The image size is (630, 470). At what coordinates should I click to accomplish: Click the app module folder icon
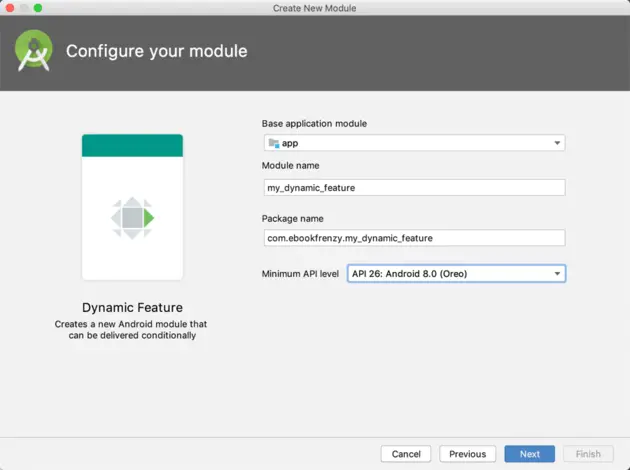274,143
